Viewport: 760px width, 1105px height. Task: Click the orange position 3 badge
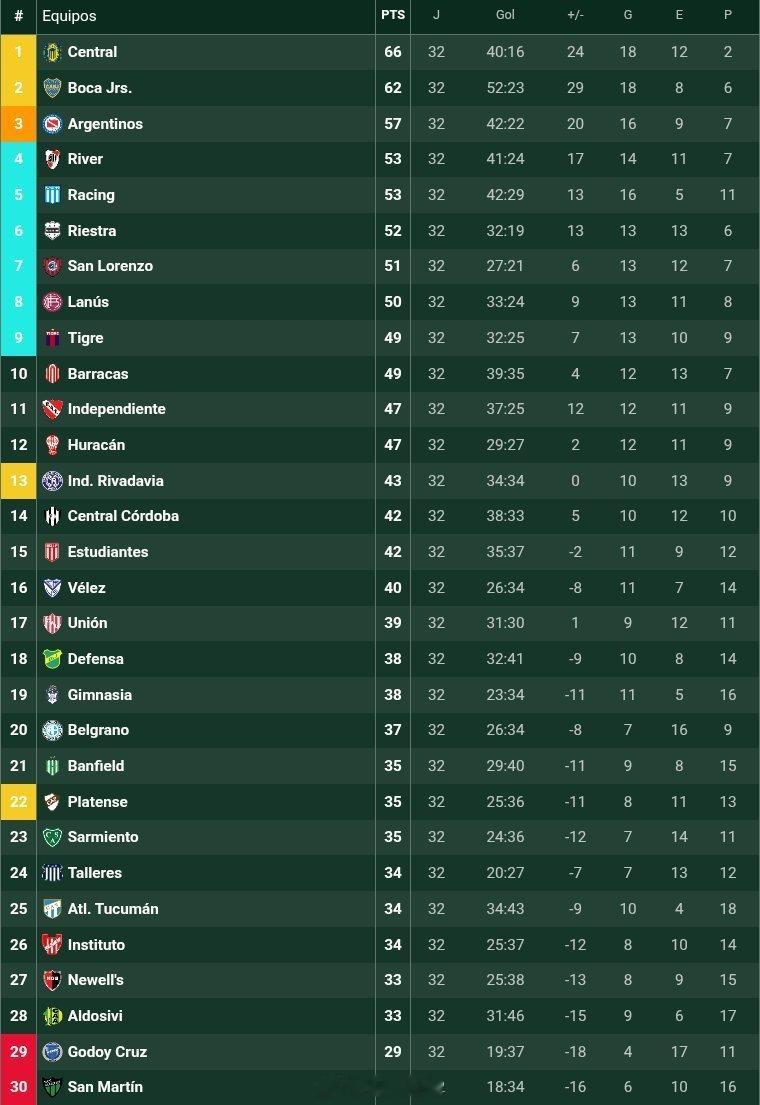(x=18, y=124)
